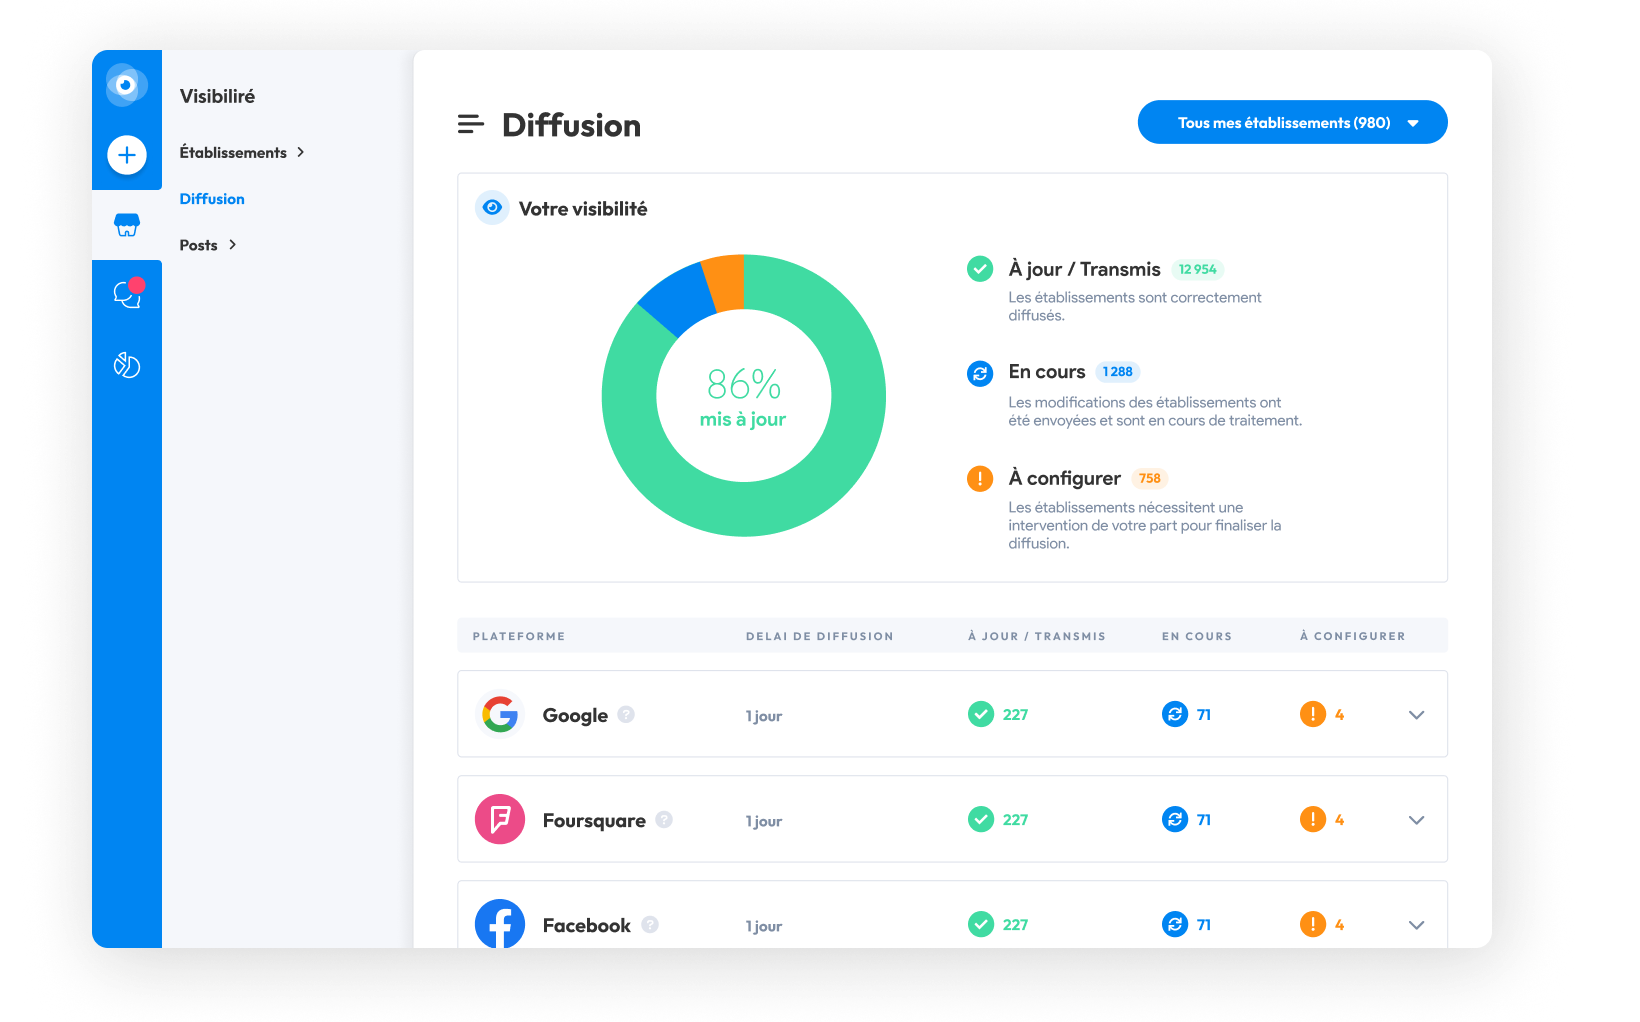Click the Foursquare platform name
This screenshot has width=1640, height=1022.
[x=594, y=820]
